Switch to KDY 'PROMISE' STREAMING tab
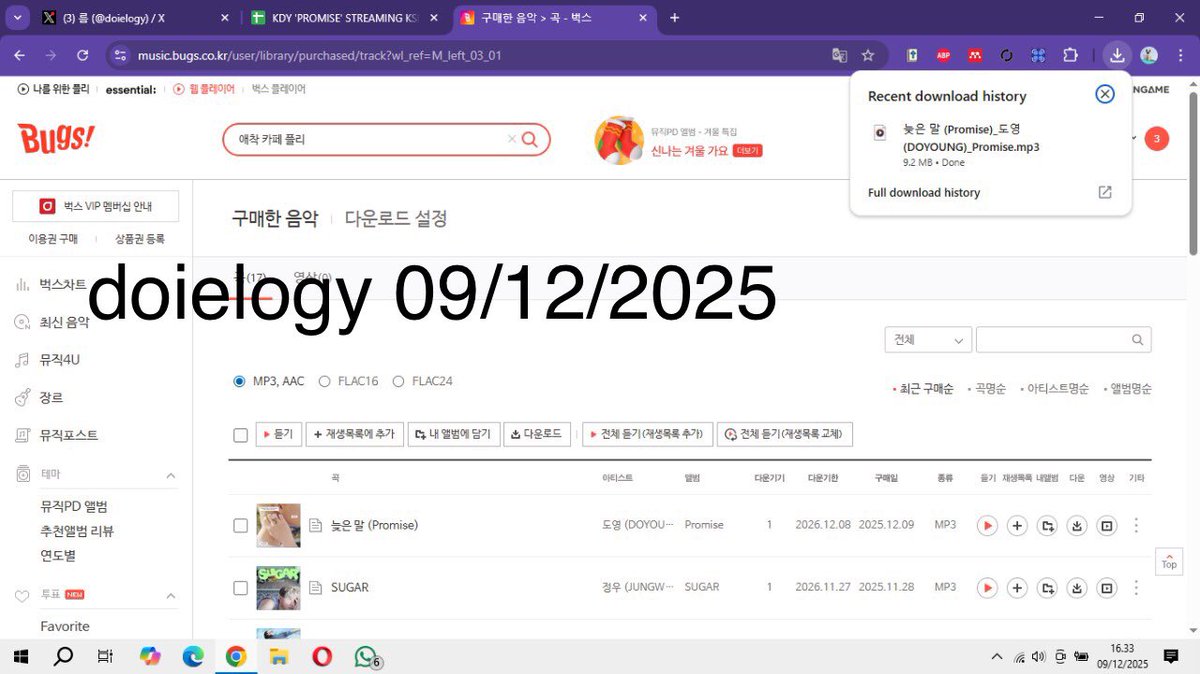Screen dimensions: 1200x674 pos(344,18)
